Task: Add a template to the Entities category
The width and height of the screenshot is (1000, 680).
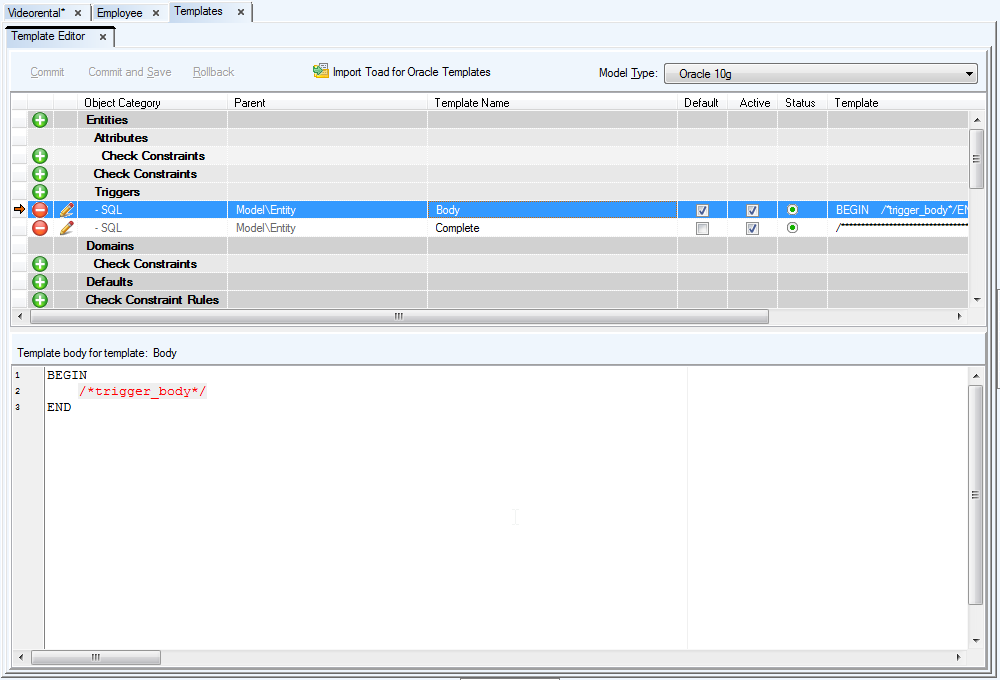Action: 40,120
